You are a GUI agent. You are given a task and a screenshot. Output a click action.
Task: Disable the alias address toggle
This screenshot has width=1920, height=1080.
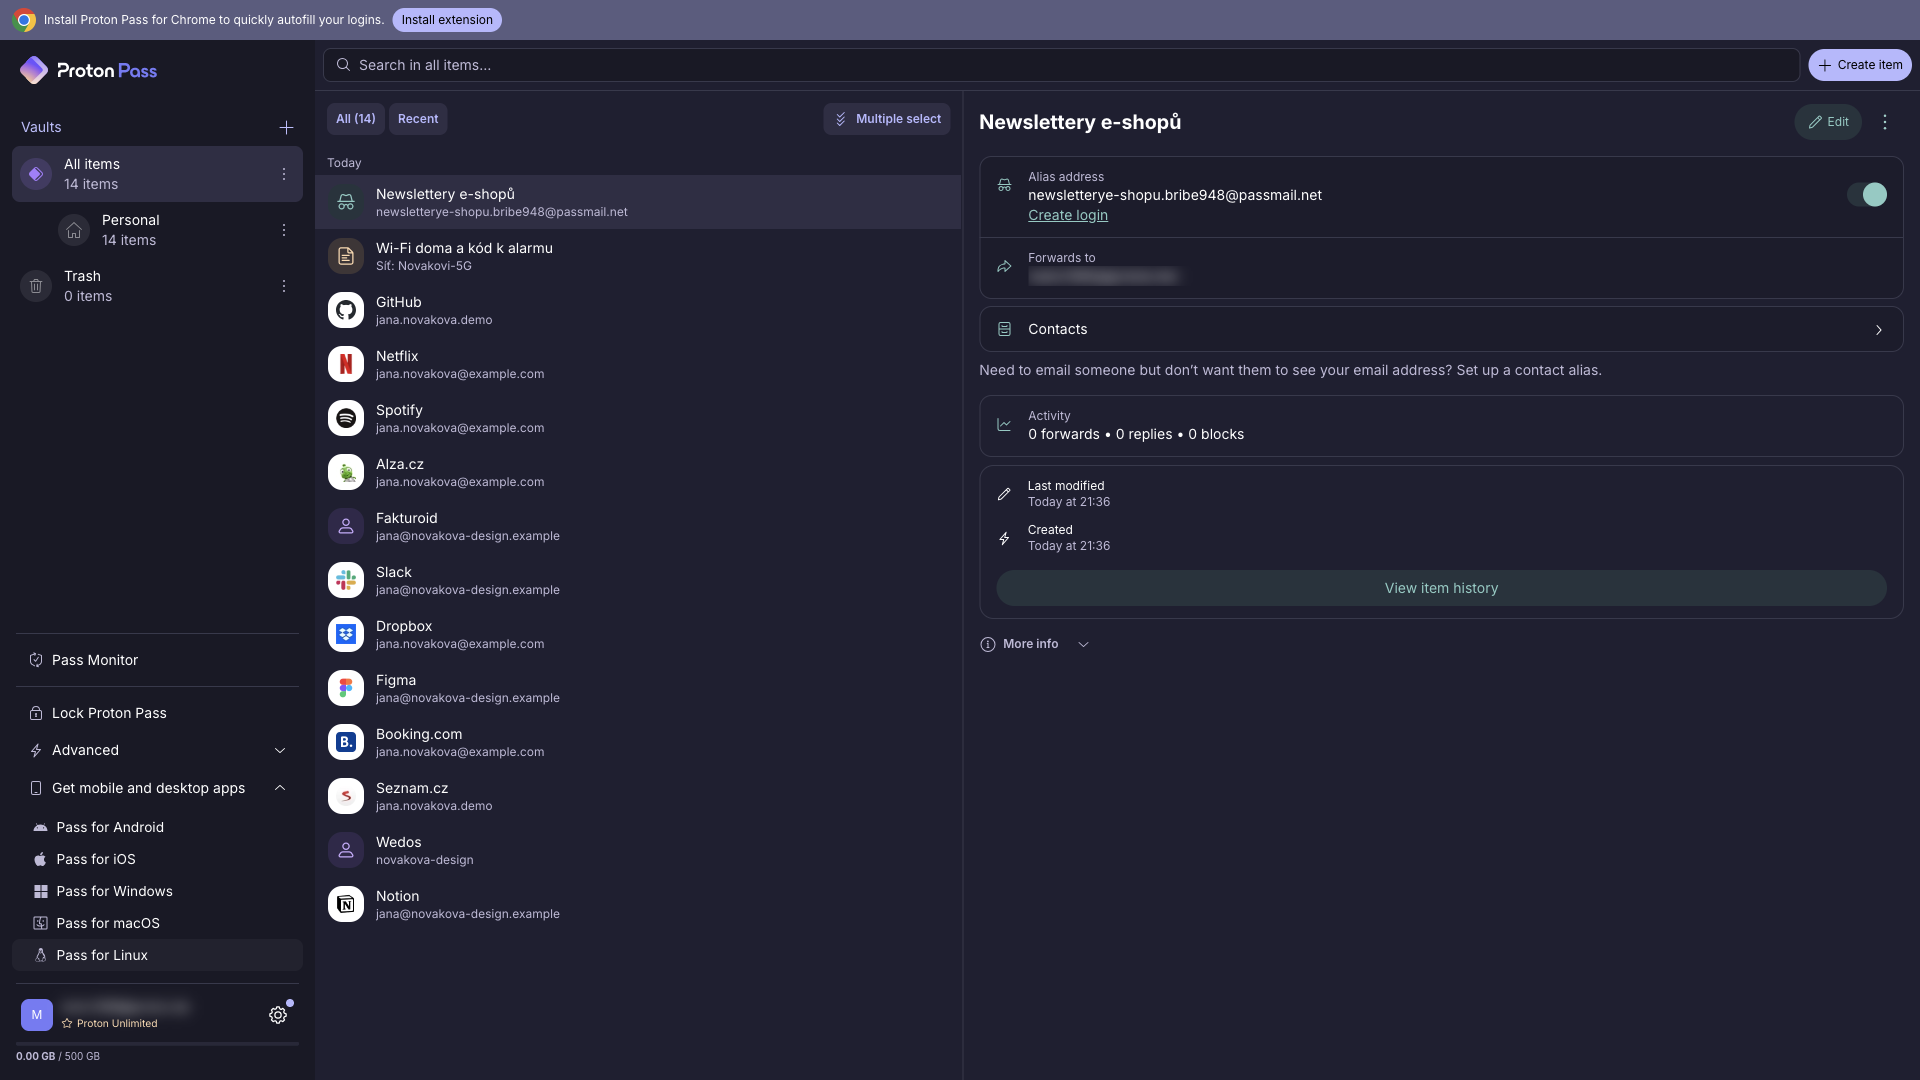coord(1867,195)
